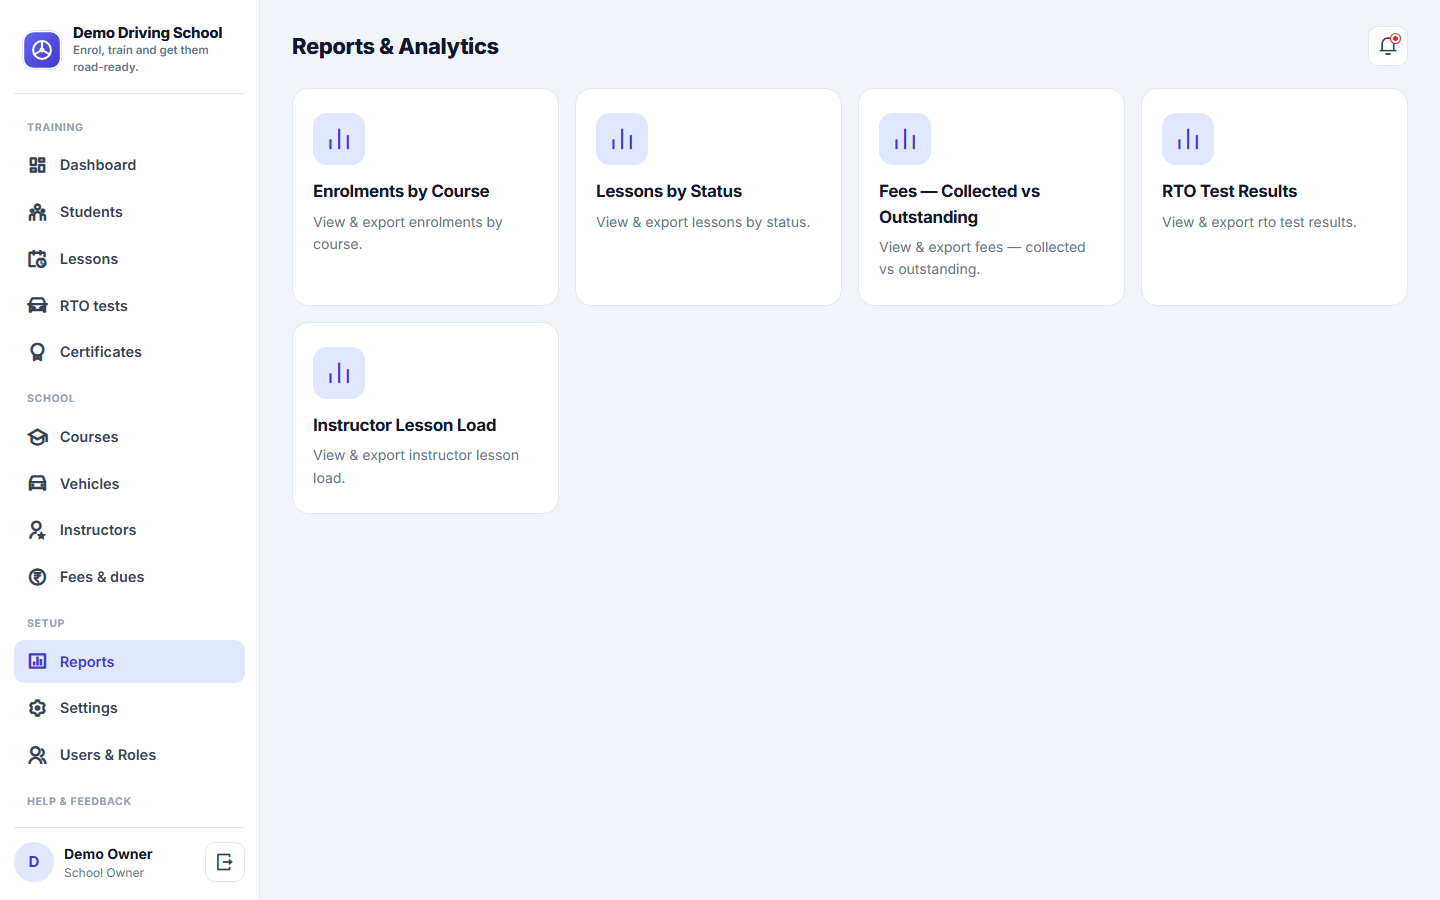Navigate to Lessons section
This screenshot has width=1440, height=900.
click(129, 259)
